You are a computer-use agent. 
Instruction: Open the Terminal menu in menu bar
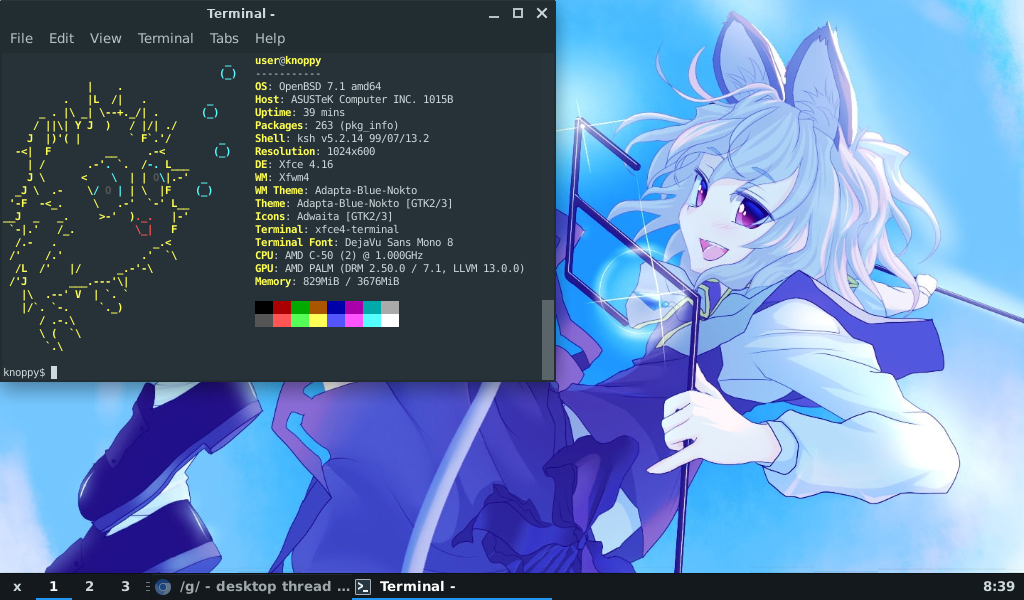[x=165, y=39]
